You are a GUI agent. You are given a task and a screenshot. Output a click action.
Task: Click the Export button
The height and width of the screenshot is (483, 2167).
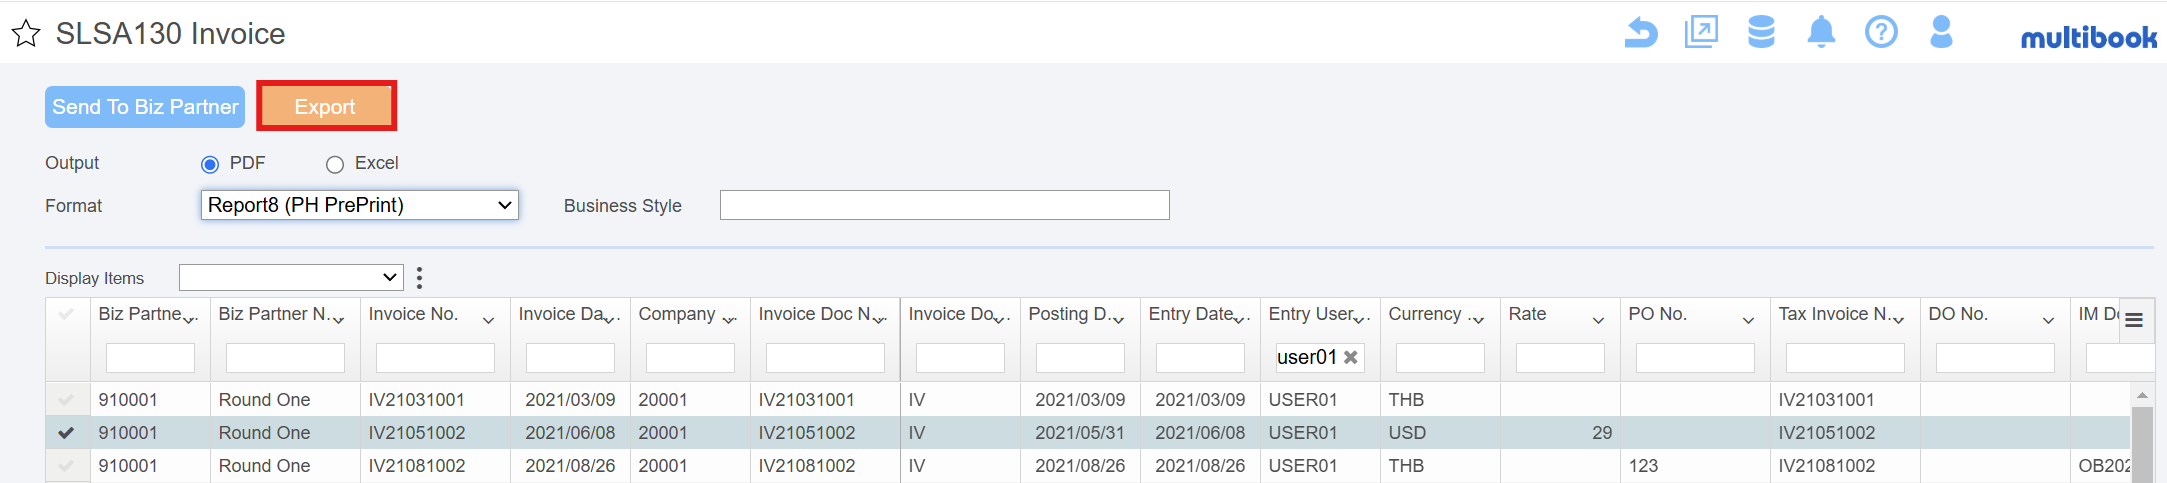[326, 106]
